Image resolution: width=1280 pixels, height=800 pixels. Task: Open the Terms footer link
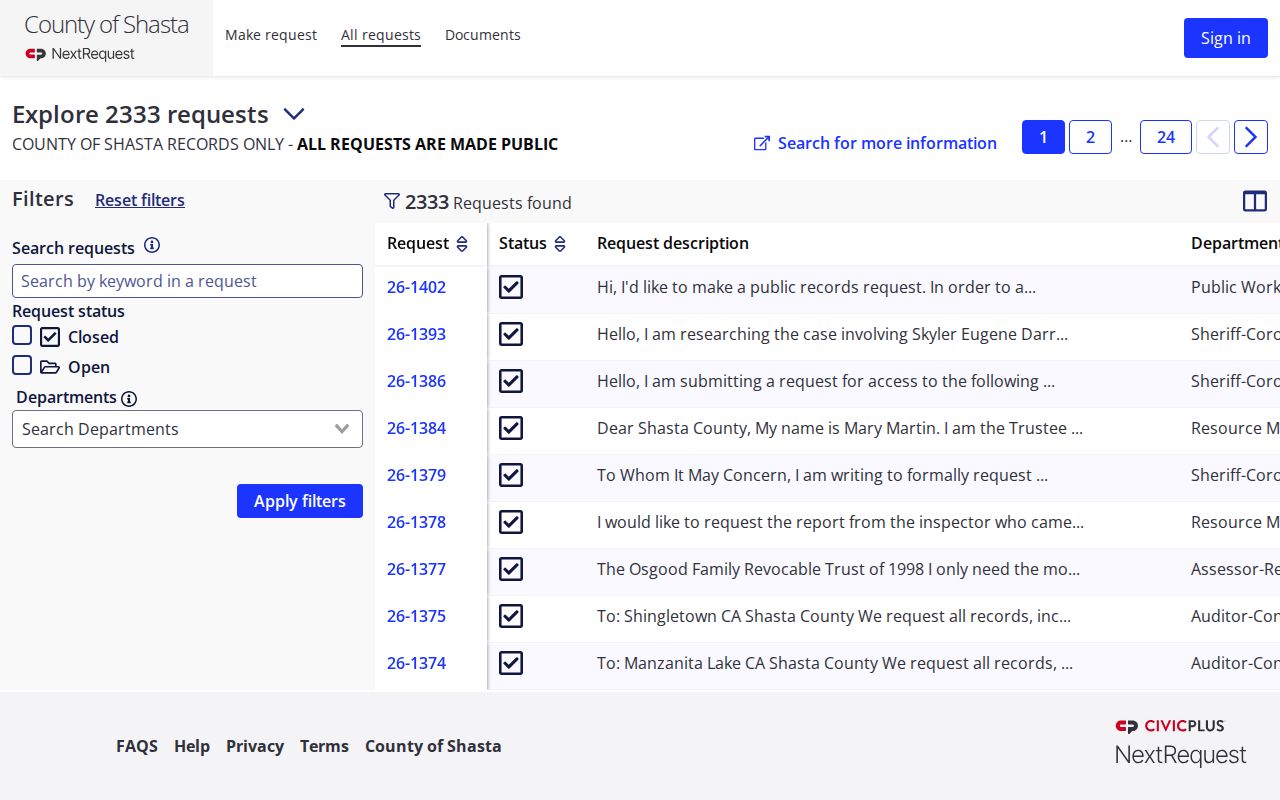[x=324, y=746]
